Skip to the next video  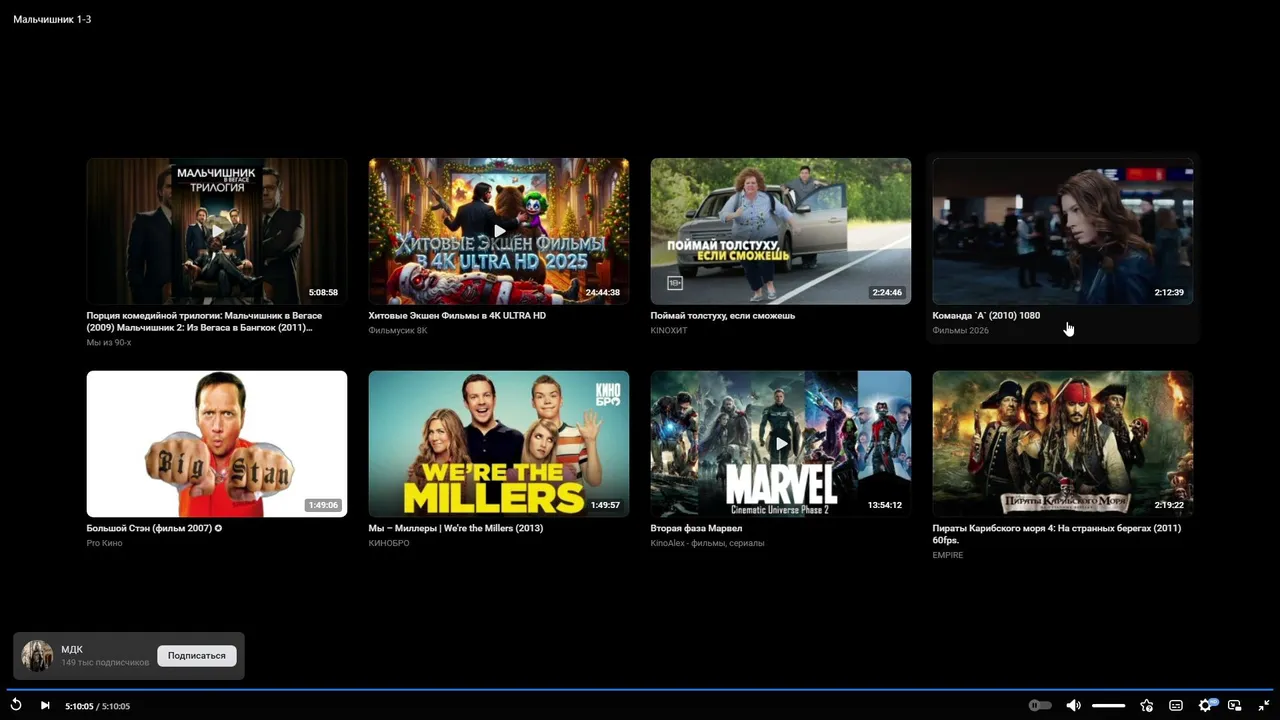click(x=45, y=705)
